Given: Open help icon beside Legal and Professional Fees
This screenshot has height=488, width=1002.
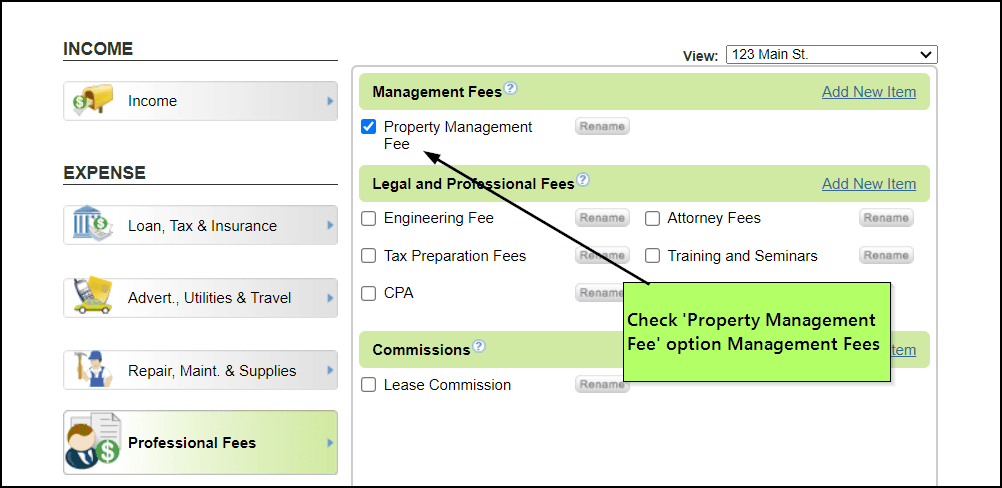Looking at the screenshot, I should (583, 180).
